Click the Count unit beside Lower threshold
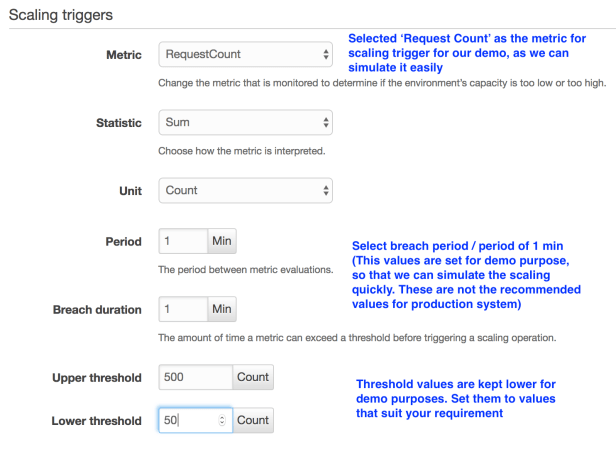The height and width of the screenshot is (464, 616). coord(252,421)
